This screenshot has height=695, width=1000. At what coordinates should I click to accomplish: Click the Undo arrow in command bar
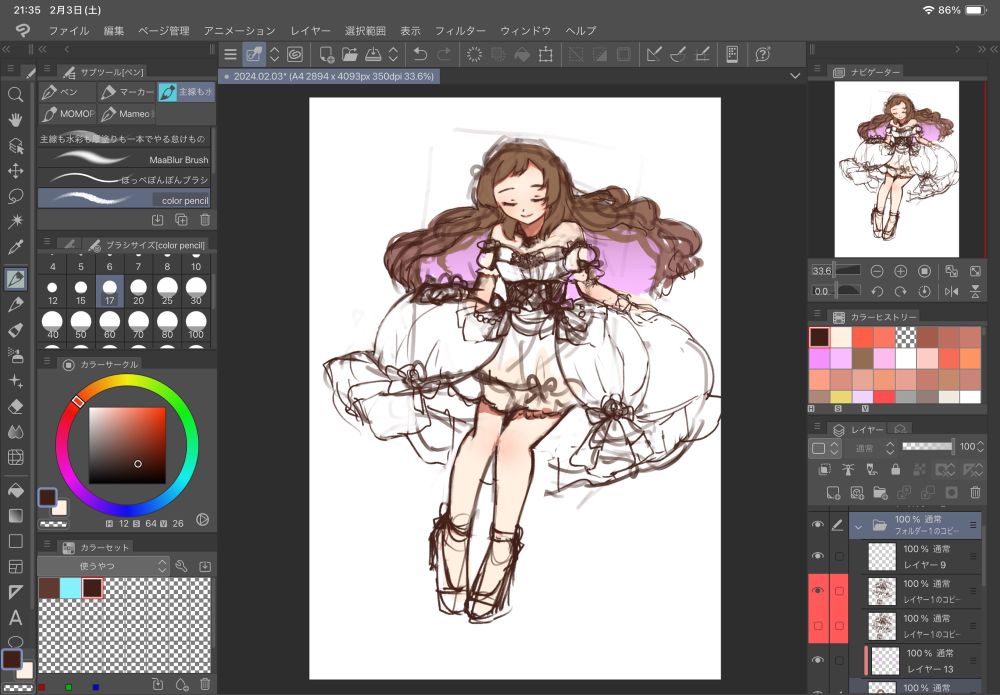420,54
